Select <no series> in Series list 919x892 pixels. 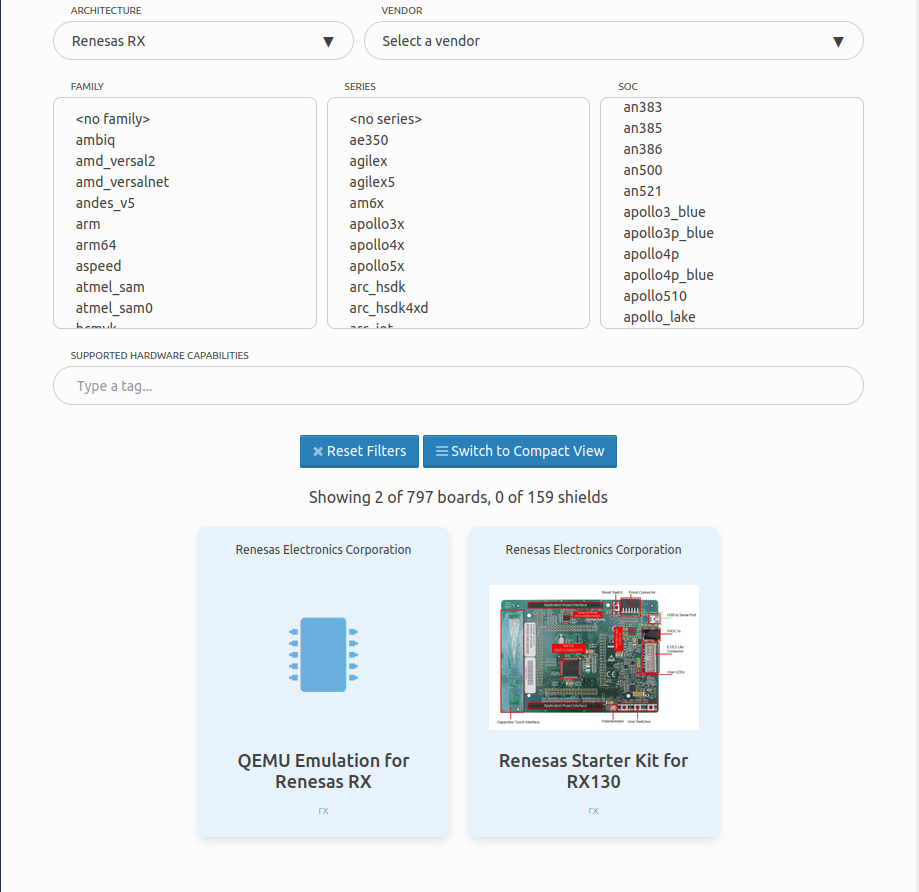coord(386,119)
